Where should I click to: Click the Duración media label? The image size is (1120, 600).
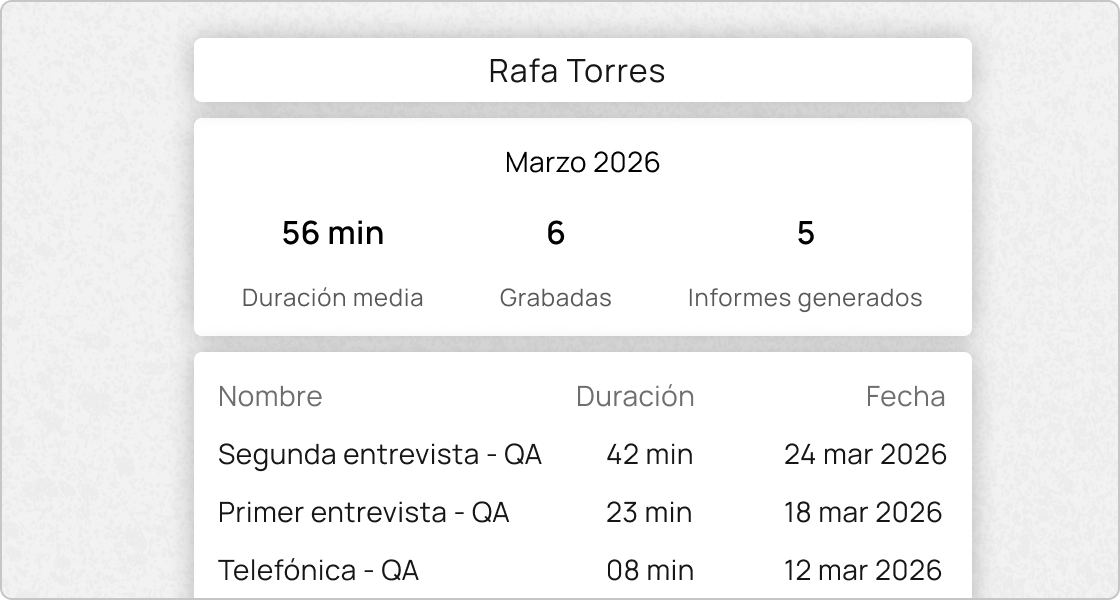tap(333, 297)
